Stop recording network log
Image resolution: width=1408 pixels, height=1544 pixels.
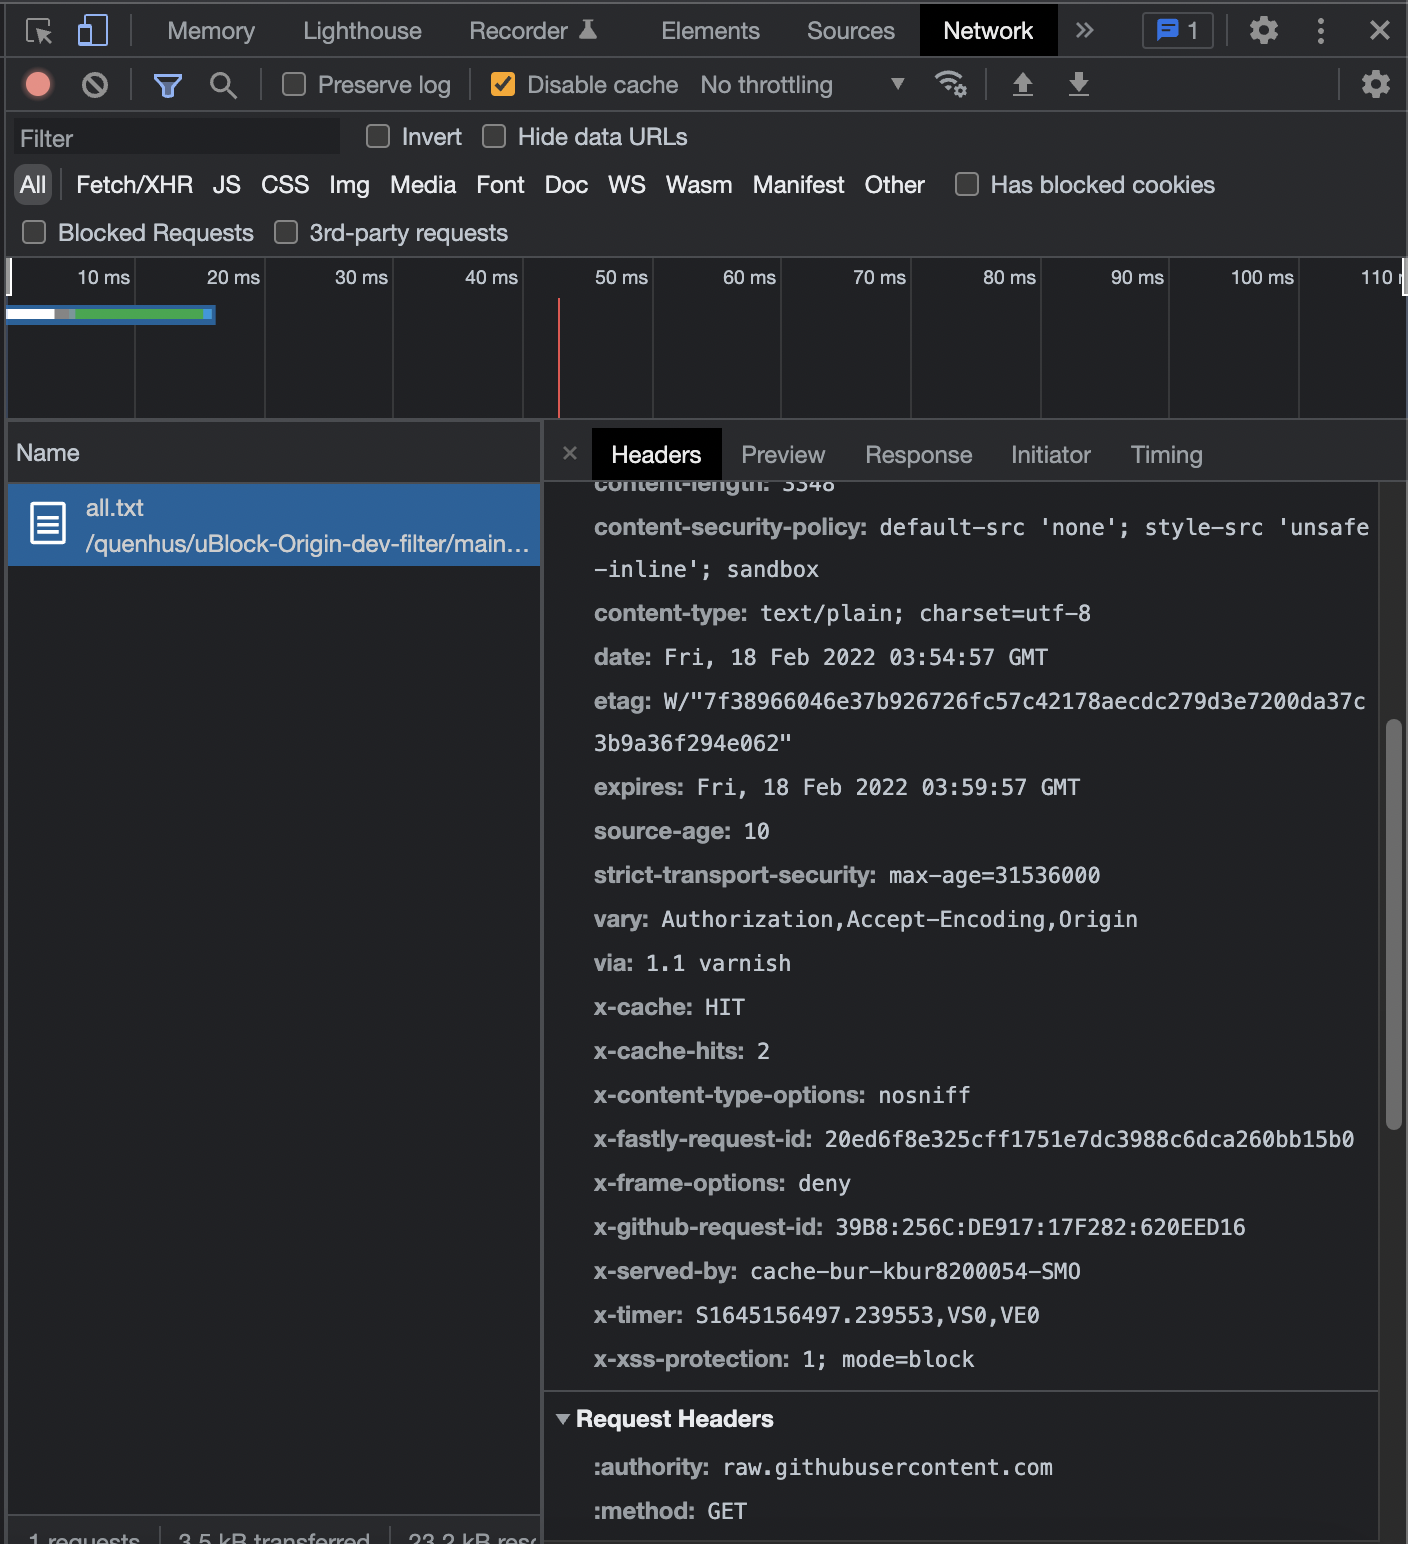[x=38, y=85]
